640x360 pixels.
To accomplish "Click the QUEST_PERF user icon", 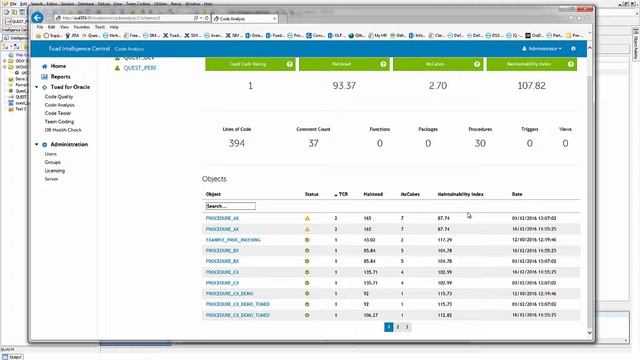I will tap(117, 68).
